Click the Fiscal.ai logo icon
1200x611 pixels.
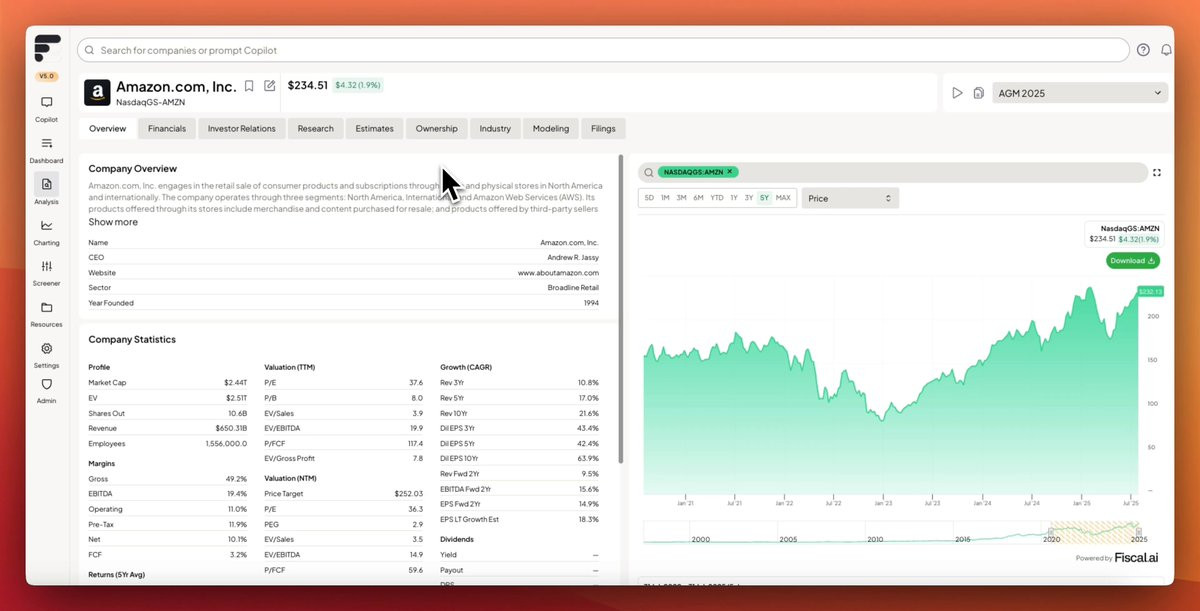click(47, 49)
